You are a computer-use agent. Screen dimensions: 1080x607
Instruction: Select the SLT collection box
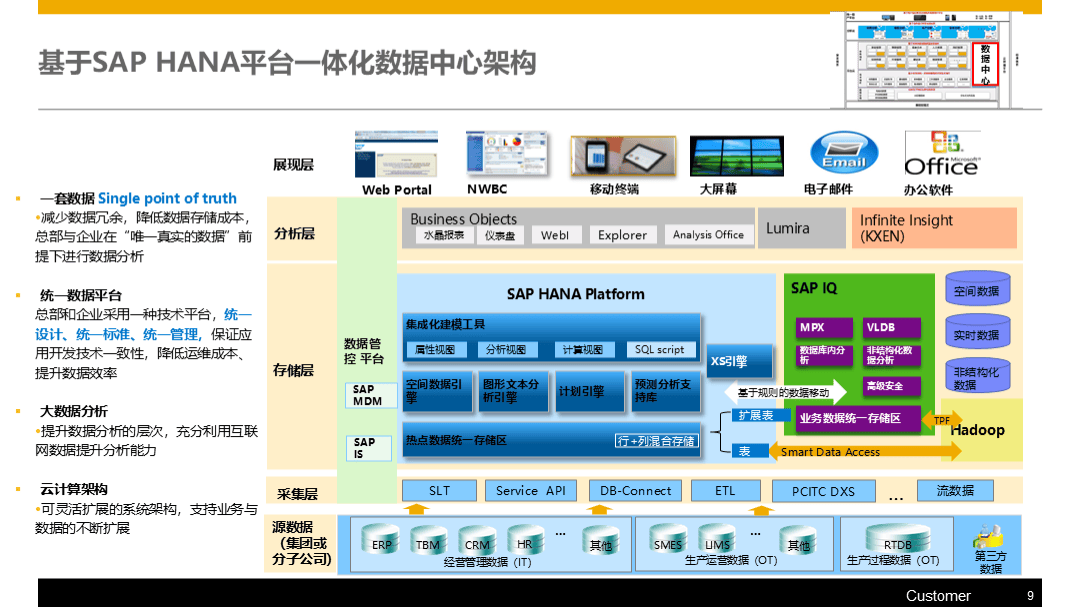click(x=439, y=491)
